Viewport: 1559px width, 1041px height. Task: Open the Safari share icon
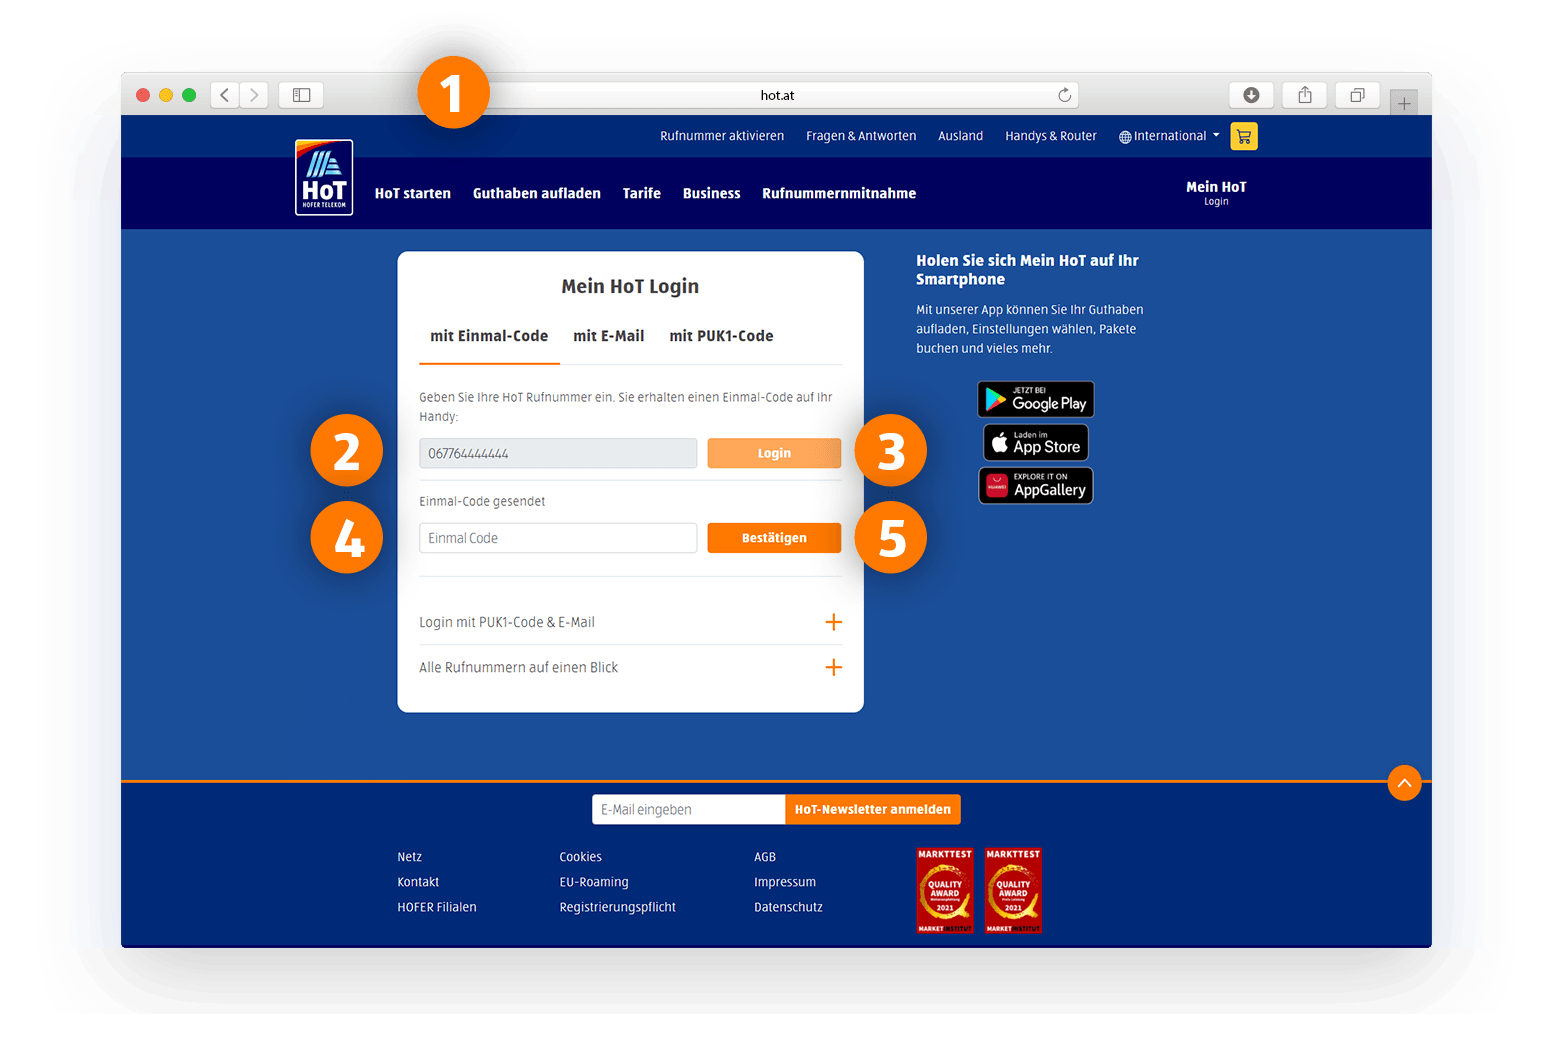pos(1305,95)
